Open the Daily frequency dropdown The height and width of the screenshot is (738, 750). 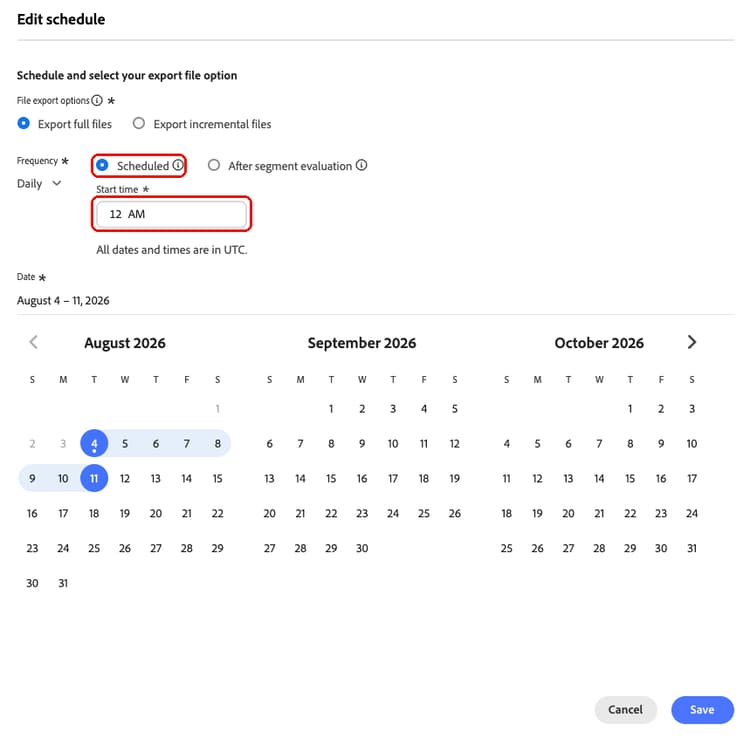click(39, 184)
